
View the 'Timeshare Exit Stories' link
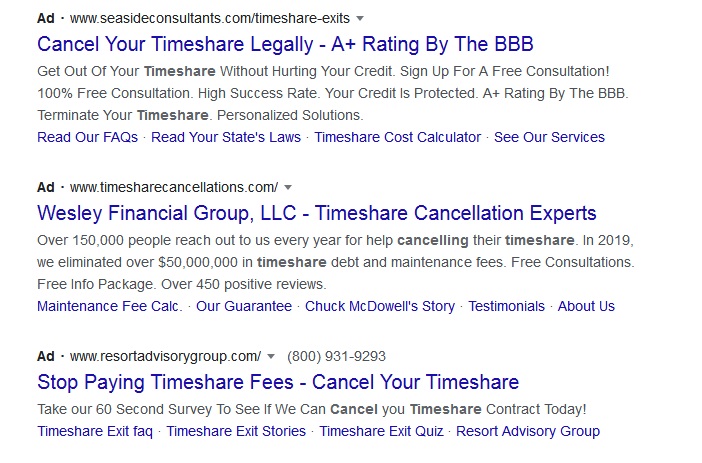click(x=236, y=431)
